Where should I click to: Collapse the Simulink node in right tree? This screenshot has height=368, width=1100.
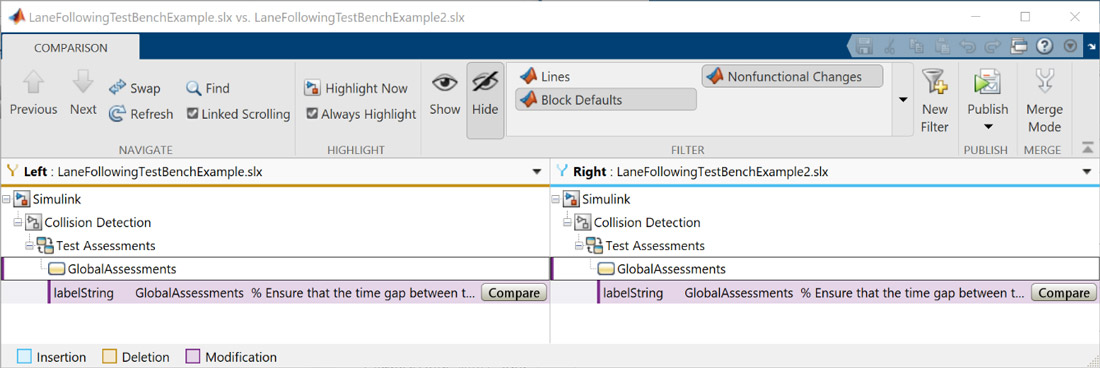[x=555, y=199]
